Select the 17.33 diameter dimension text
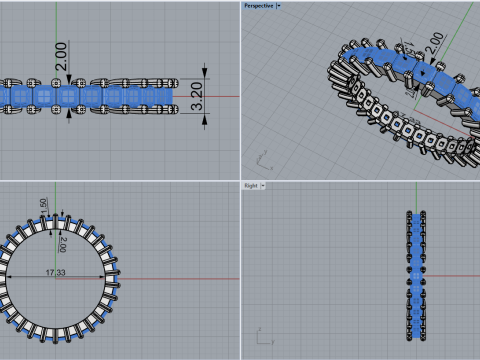 (x=55, y=273)
